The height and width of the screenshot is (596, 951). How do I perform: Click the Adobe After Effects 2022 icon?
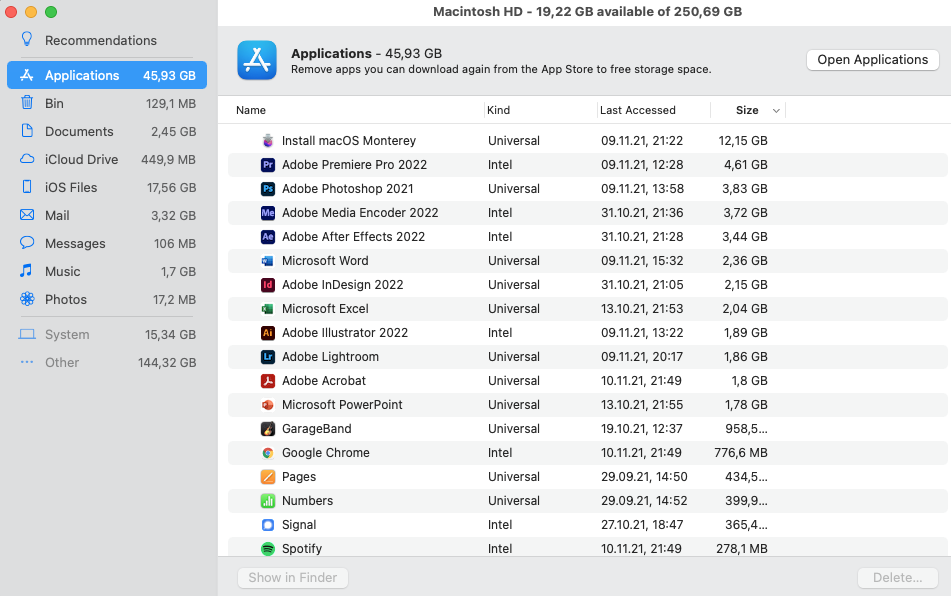[267, 237]
